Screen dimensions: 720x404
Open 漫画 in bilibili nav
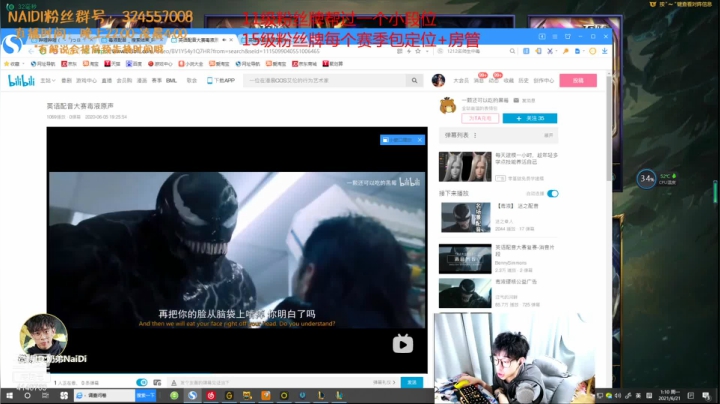tap(142, 80)
